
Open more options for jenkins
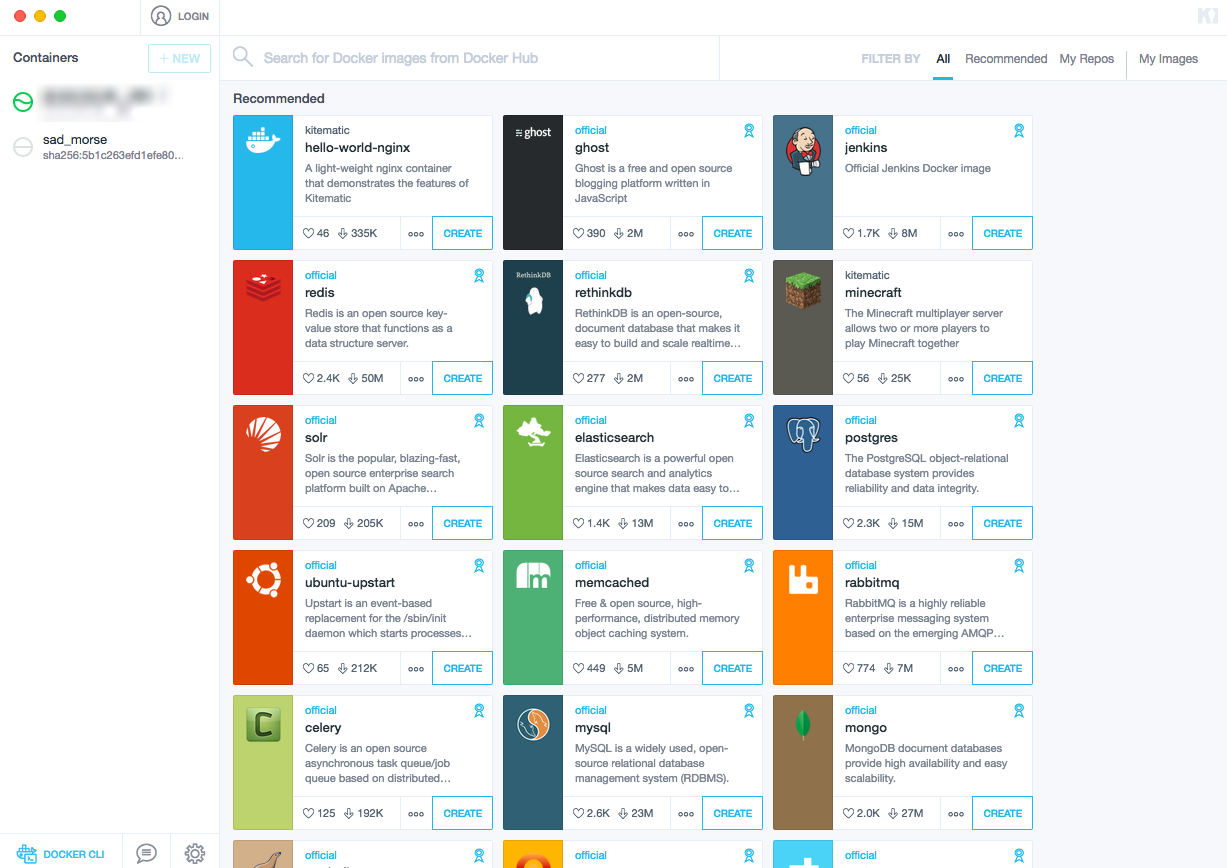pyautogui.click(x=956, y=234)
